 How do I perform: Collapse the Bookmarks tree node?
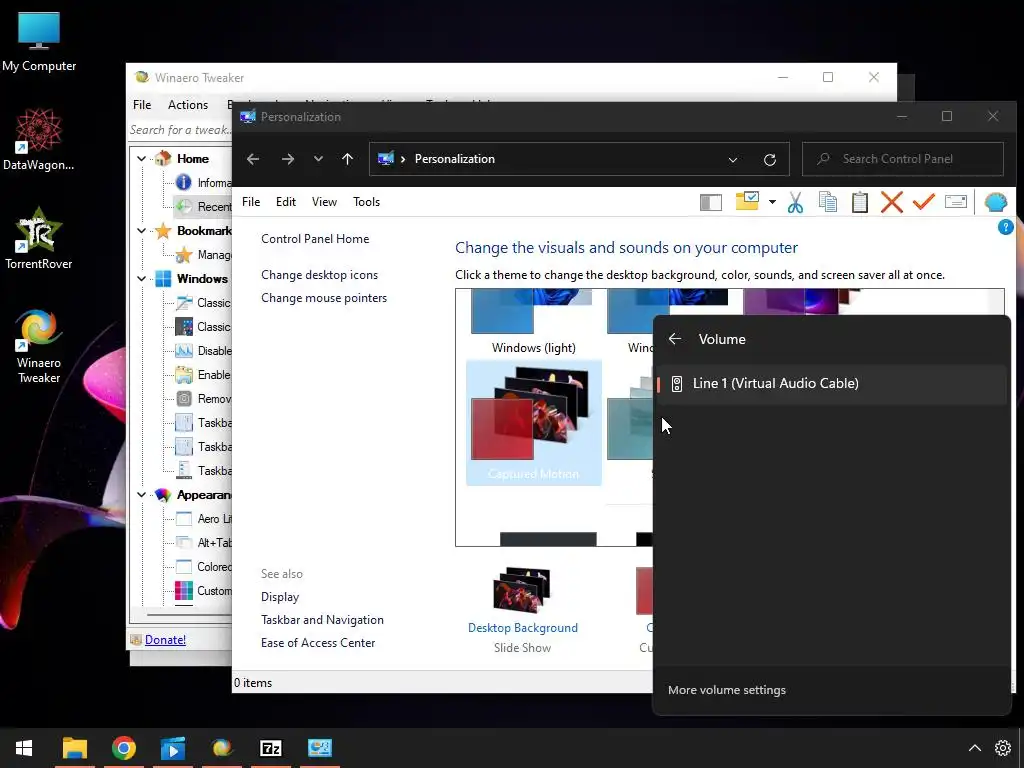(x=142, y=231)
